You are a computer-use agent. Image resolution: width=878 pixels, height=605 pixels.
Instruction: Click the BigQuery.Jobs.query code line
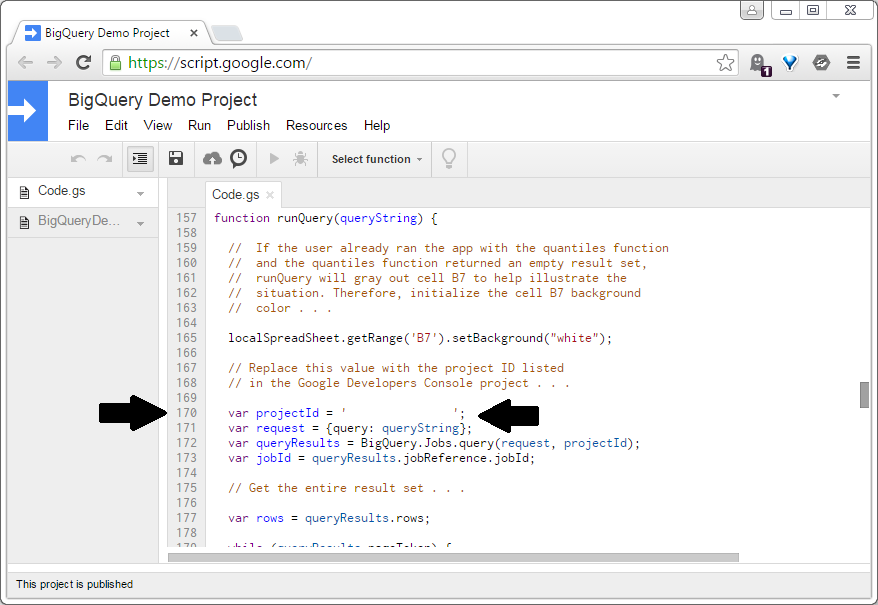[x=434, y=443]
